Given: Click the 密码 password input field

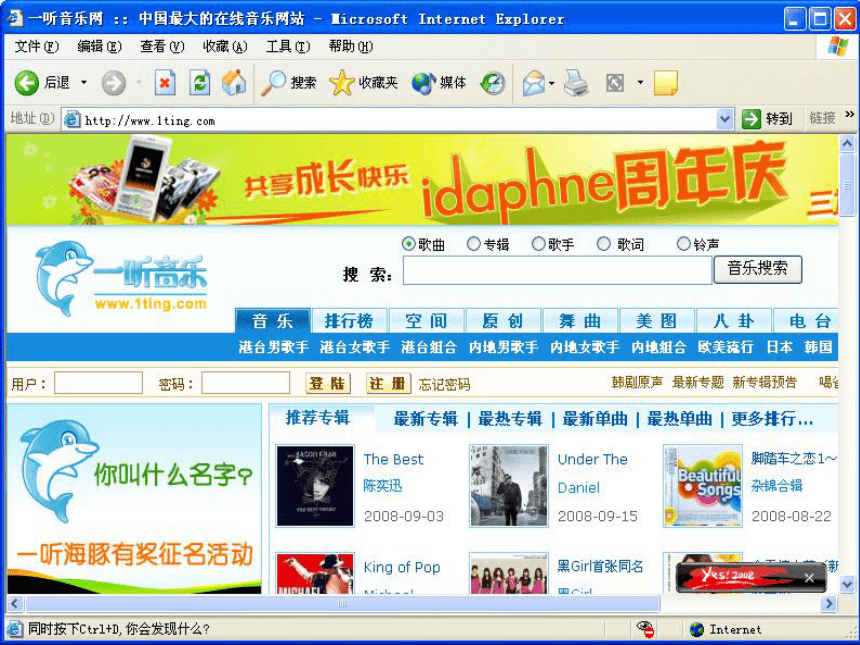Looking at the screenshot, I should click(245, 383).
